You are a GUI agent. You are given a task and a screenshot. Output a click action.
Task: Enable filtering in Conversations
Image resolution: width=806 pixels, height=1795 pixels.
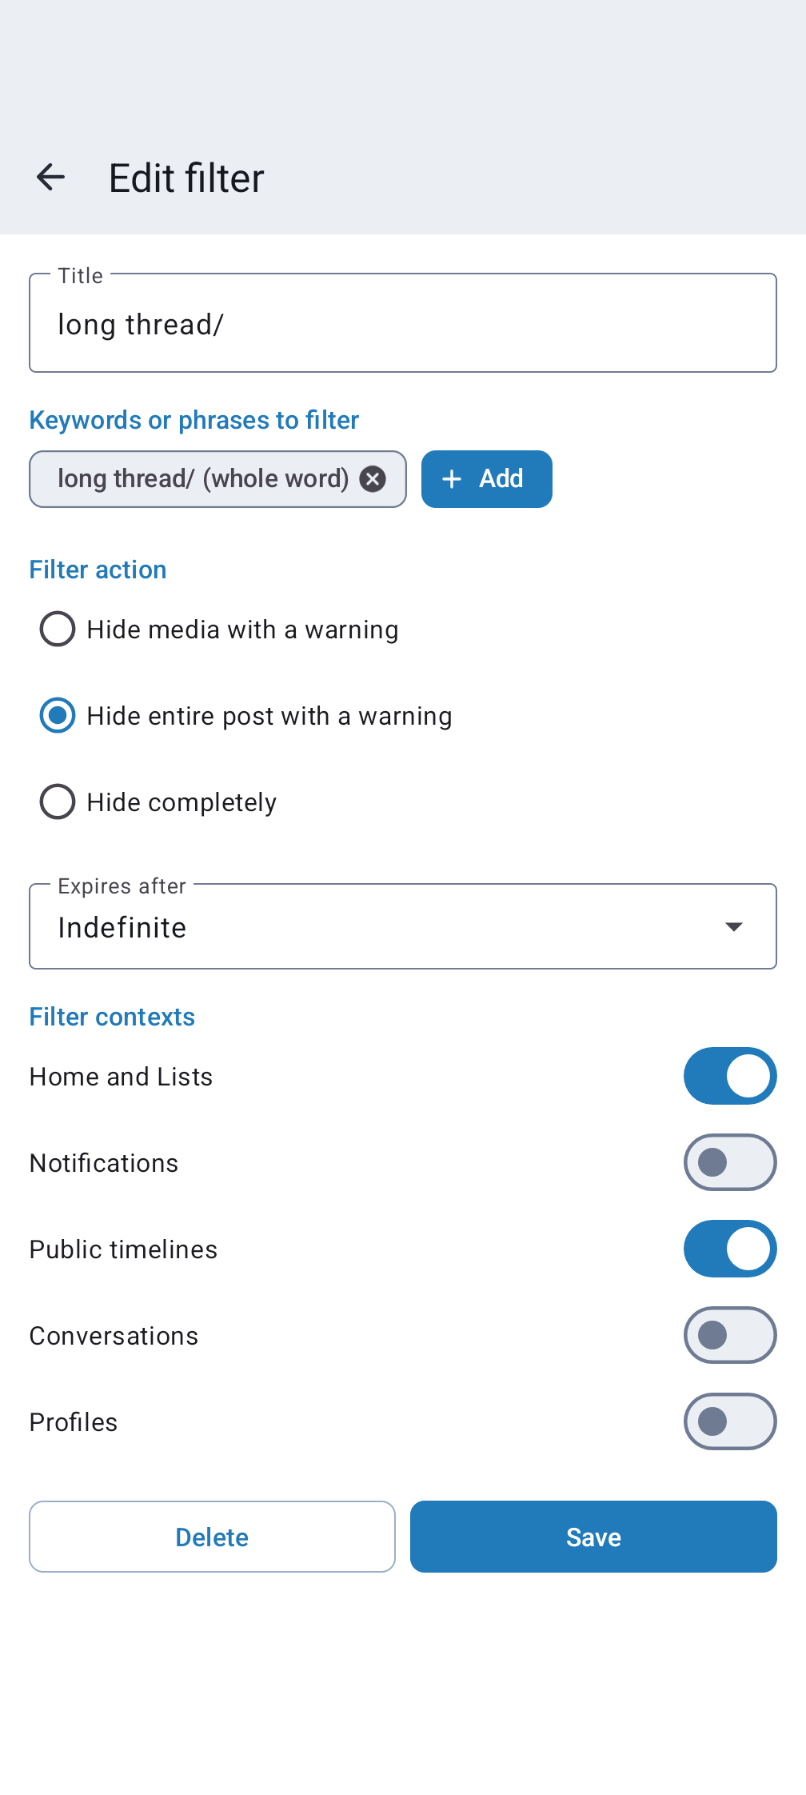tap(729, 1335)
